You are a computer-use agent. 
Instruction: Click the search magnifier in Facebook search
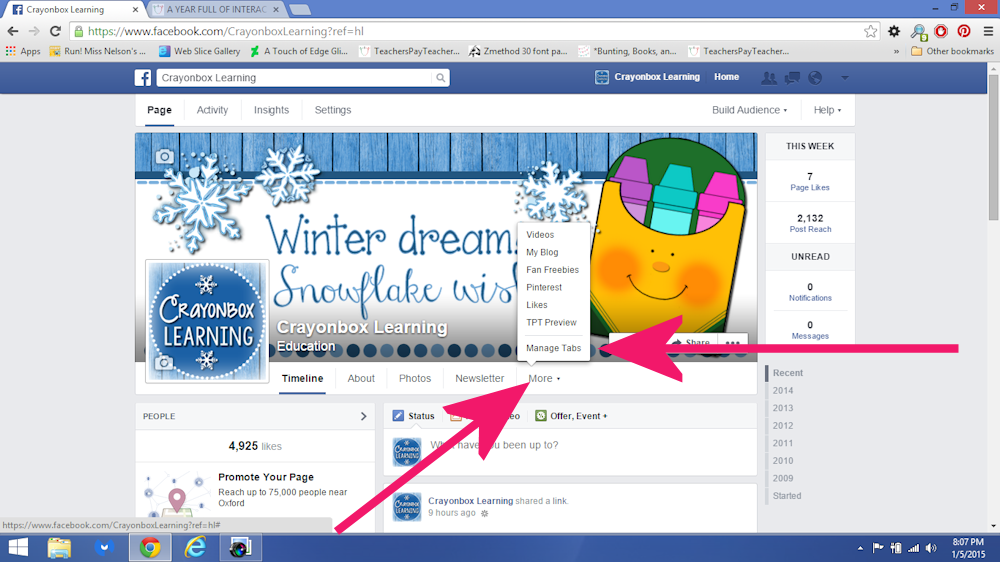click(440, 78)
